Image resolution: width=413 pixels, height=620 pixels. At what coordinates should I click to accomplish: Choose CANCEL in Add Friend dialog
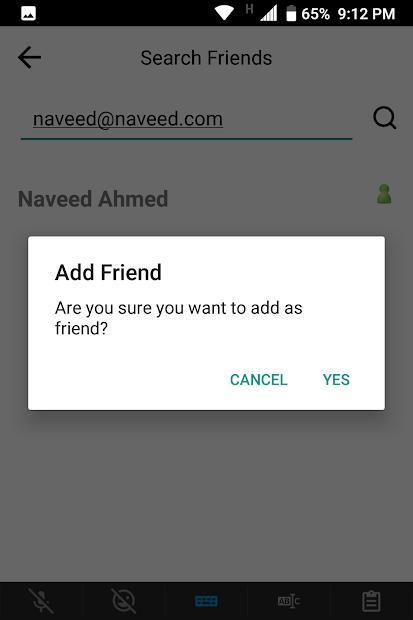pyautogui.click(x=259, y=380)
